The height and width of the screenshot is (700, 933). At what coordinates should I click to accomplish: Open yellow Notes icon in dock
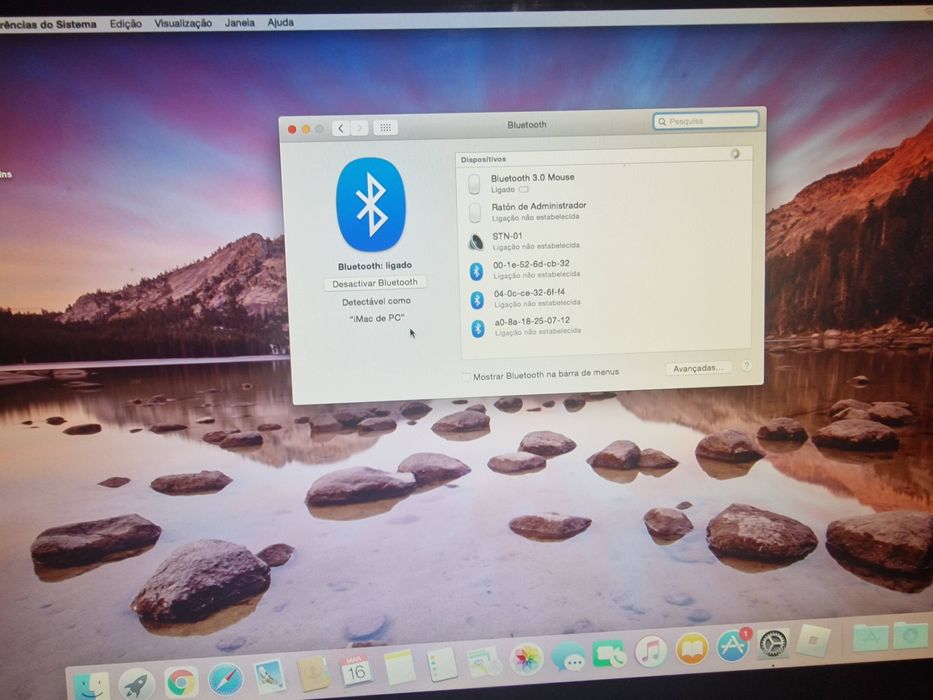point(399,667)
